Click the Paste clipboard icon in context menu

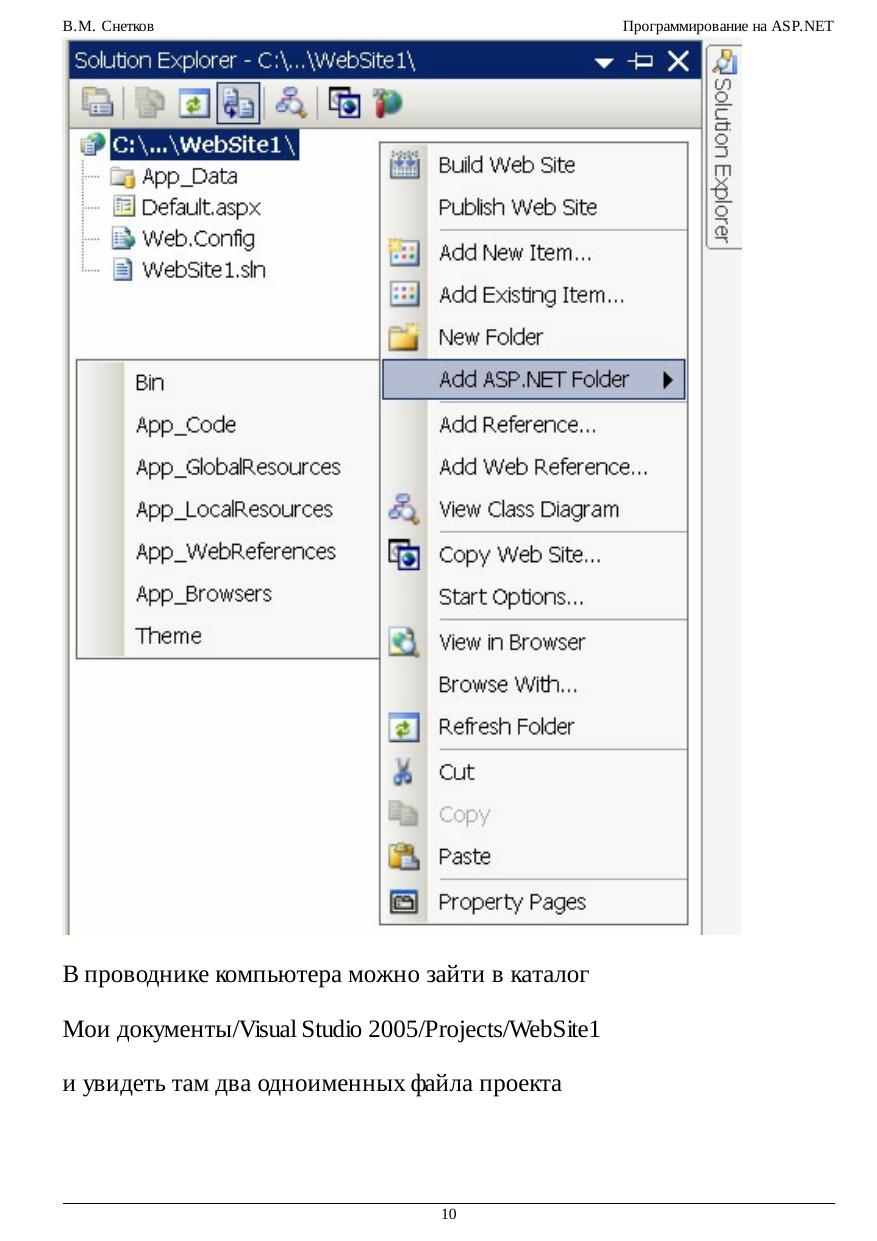403,857
